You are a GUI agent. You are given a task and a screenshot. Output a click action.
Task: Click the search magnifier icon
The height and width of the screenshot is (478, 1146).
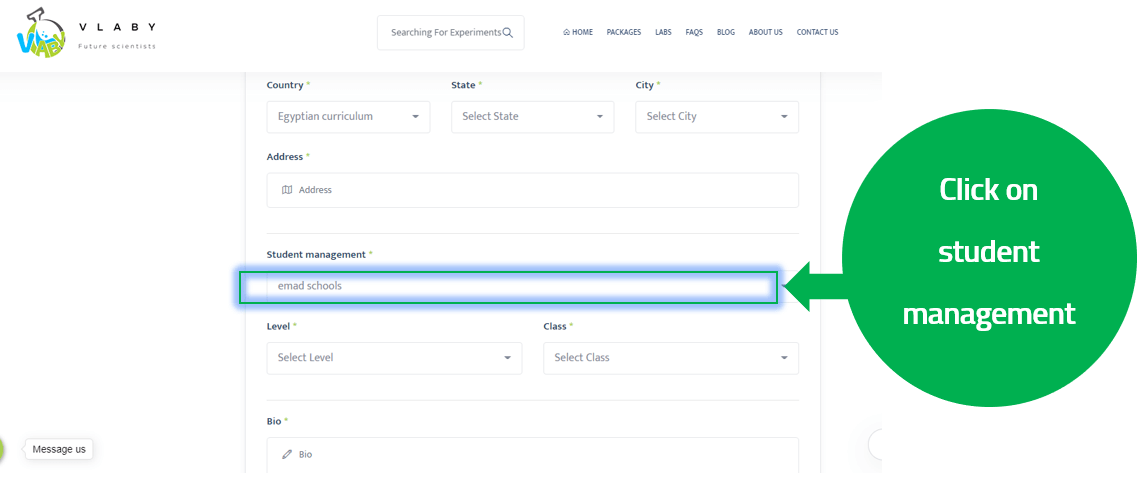click(x=508, y=32)
